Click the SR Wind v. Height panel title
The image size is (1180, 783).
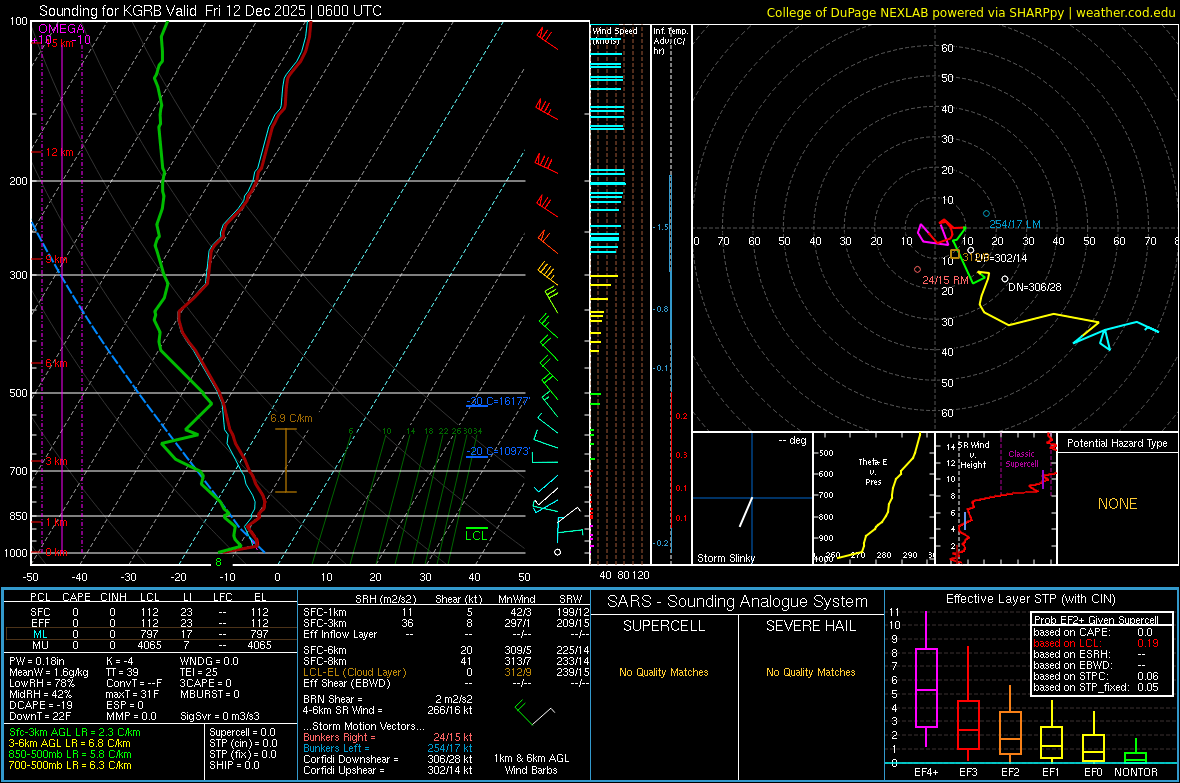[x=973, y=455]
